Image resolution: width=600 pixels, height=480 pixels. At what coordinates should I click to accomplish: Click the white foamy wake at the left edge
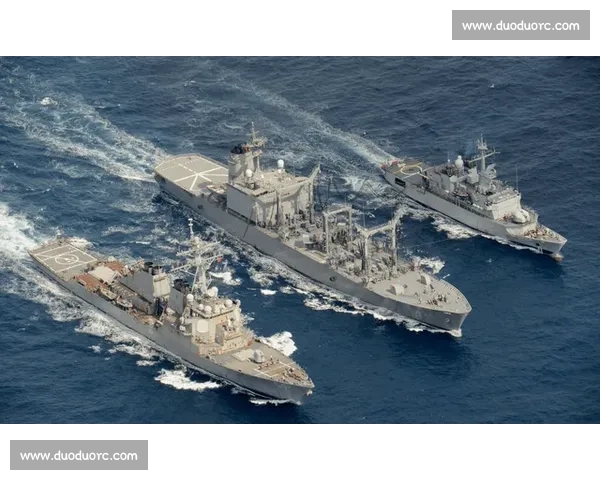tap(15, 235)
